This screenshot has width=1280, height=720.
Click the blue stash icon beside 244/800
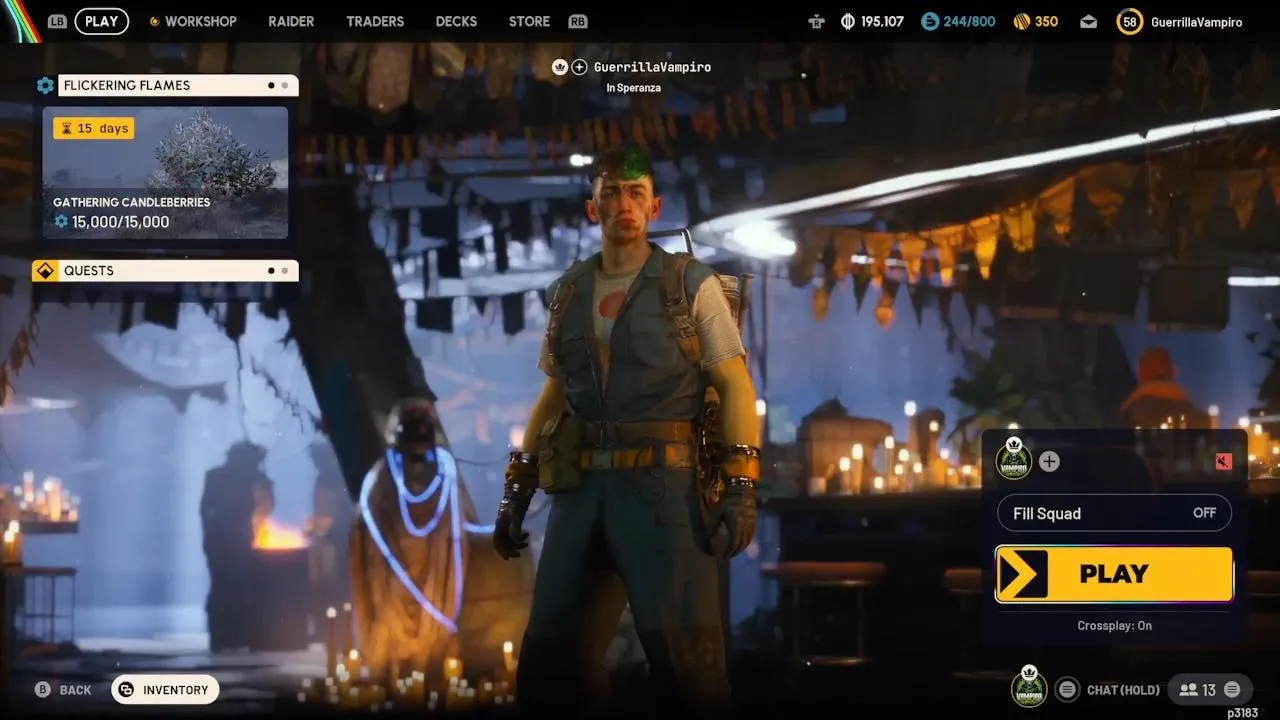[930, 21]
